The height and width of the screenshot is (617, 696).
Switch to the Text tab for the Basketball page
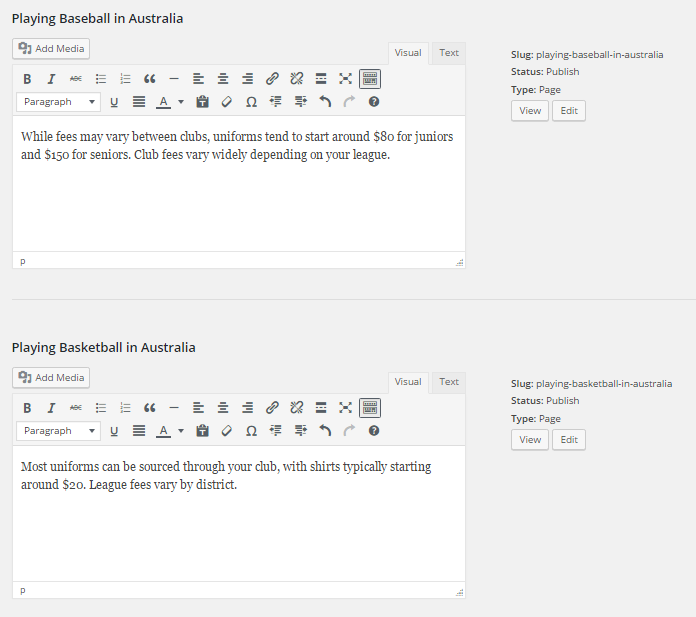tap(449, 382)
